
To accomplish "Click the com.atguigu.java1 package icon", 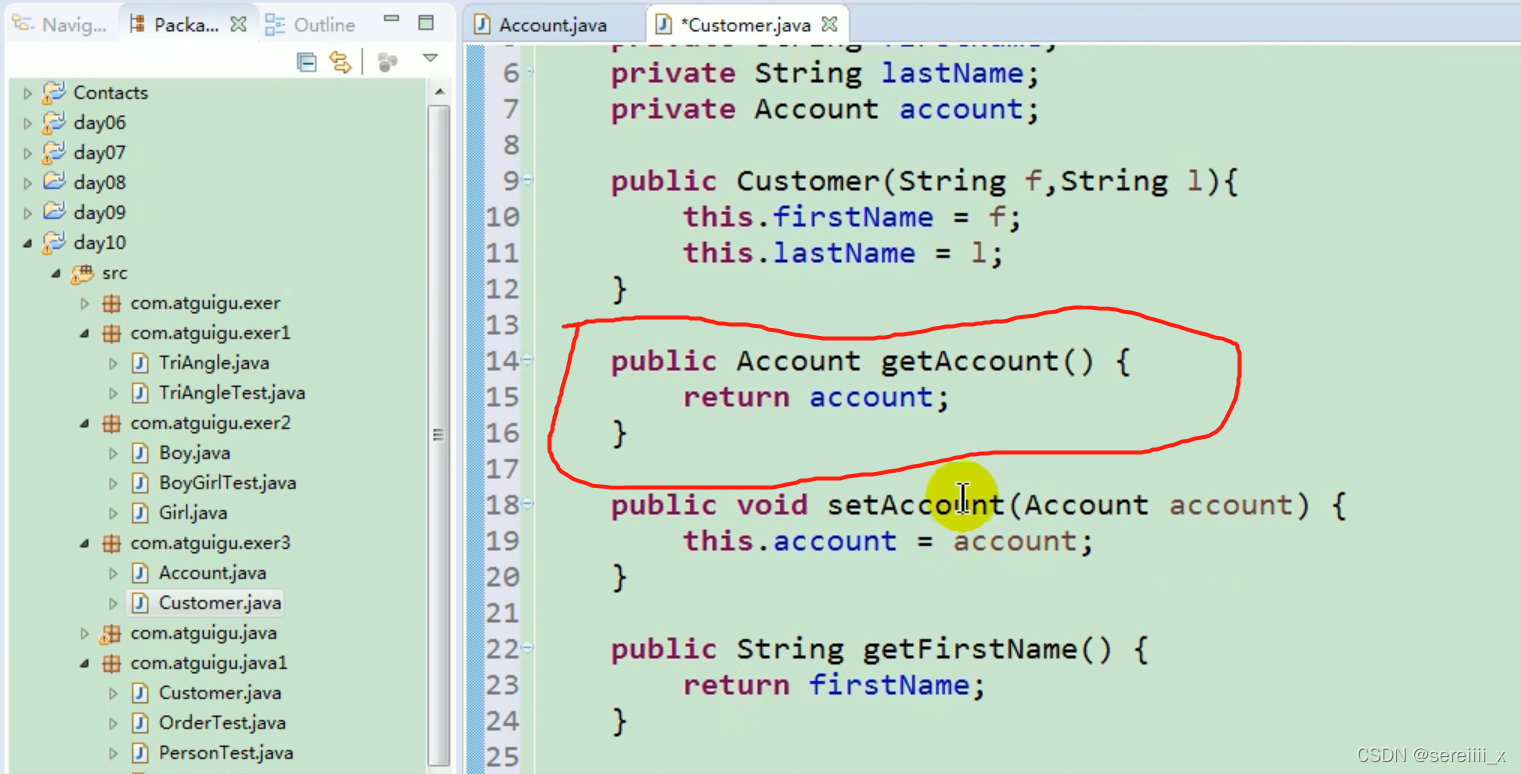I will [x=111, y=663].
